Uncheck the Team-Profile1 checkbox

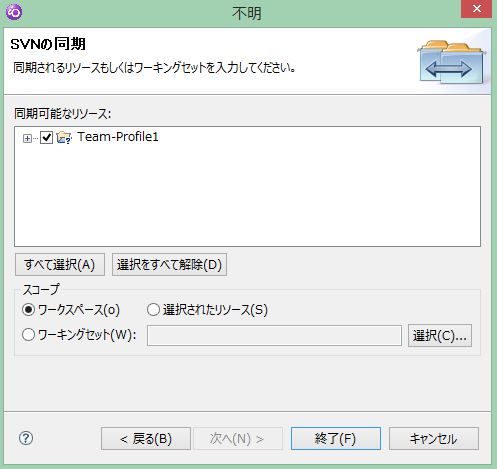tap(46, 137)
